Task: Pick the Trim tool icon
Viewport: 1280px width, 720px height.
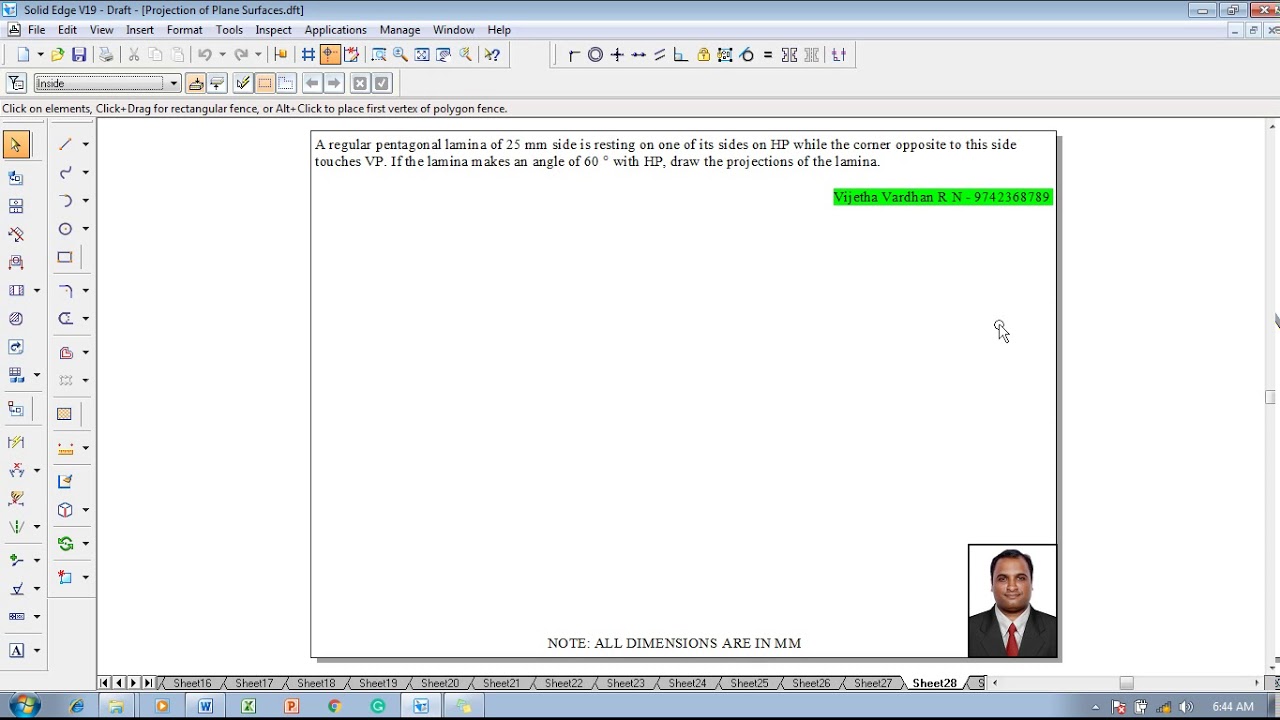Action: click(x=65, y=318)
